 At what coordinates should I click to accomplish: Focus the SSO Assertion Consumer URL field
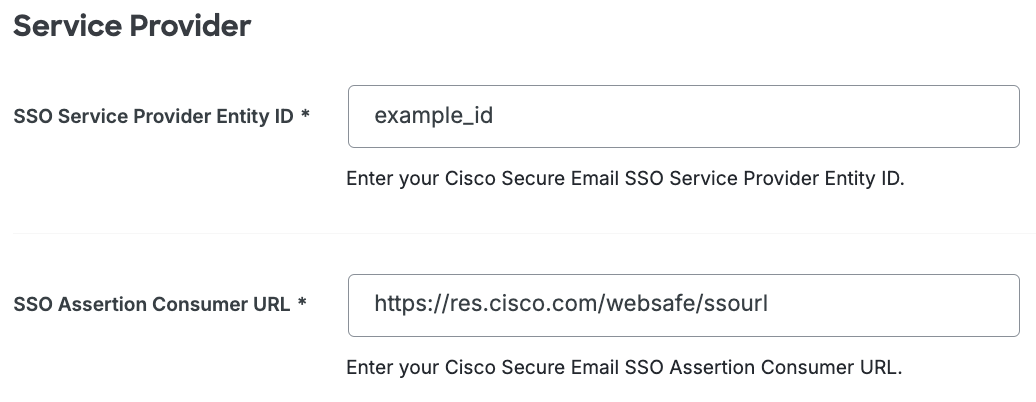(x=683, y=305)
